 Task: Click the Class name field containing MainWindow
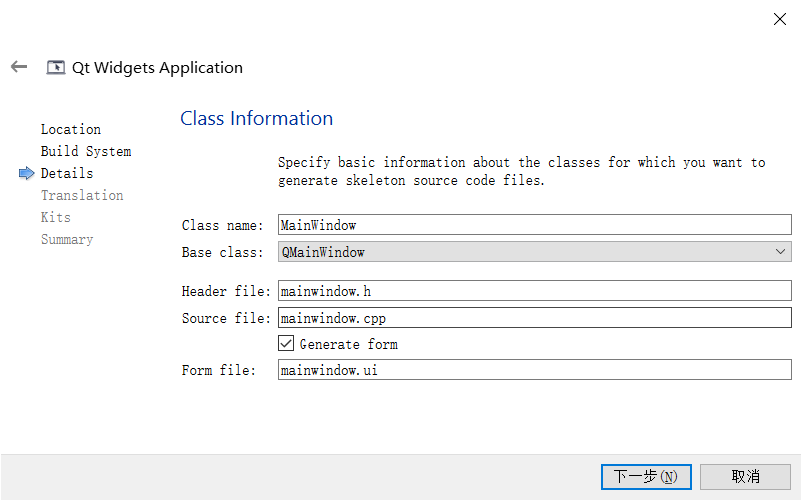(534, 225)
